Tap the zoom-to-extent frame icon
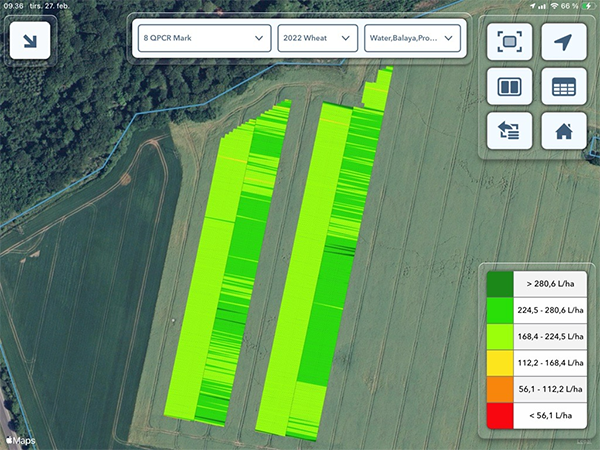 pyautogui.click(x=509, y=41)
